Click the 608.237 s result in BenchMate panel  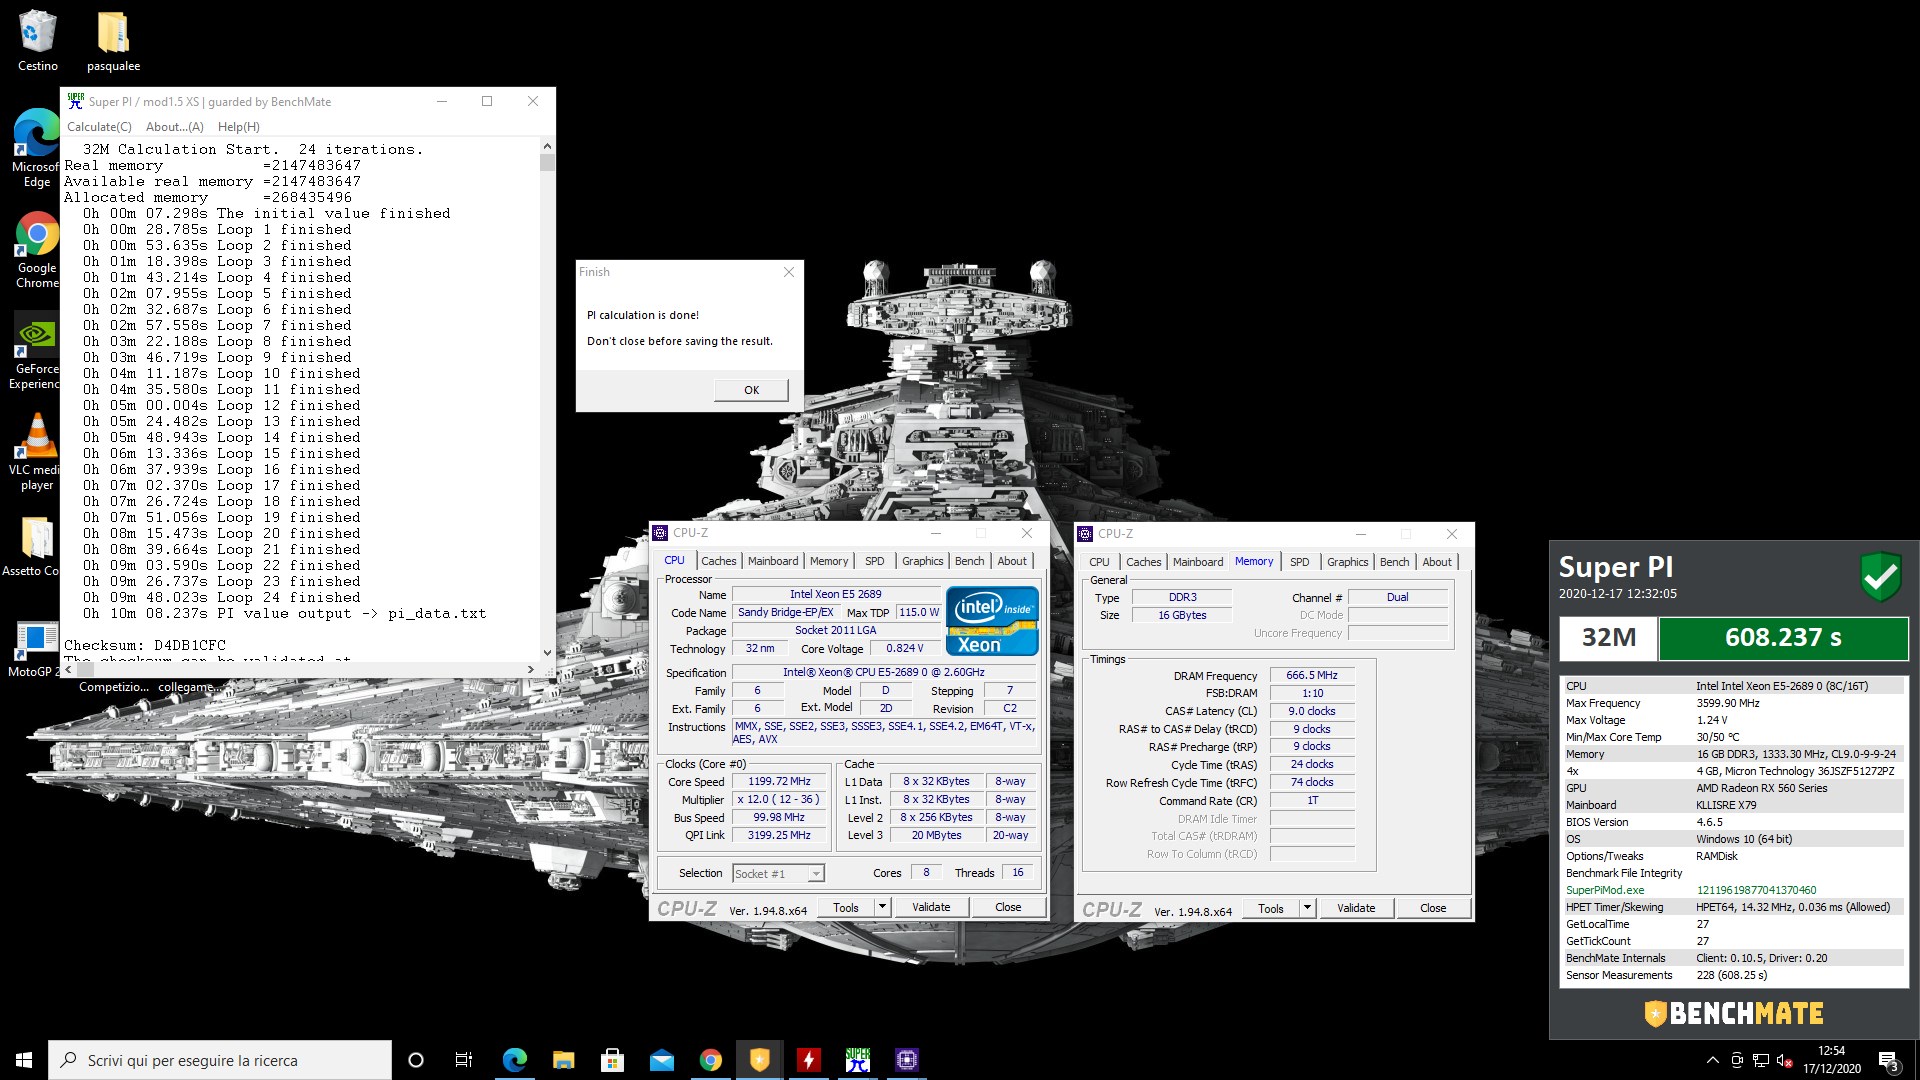[x=1783, y=637]
